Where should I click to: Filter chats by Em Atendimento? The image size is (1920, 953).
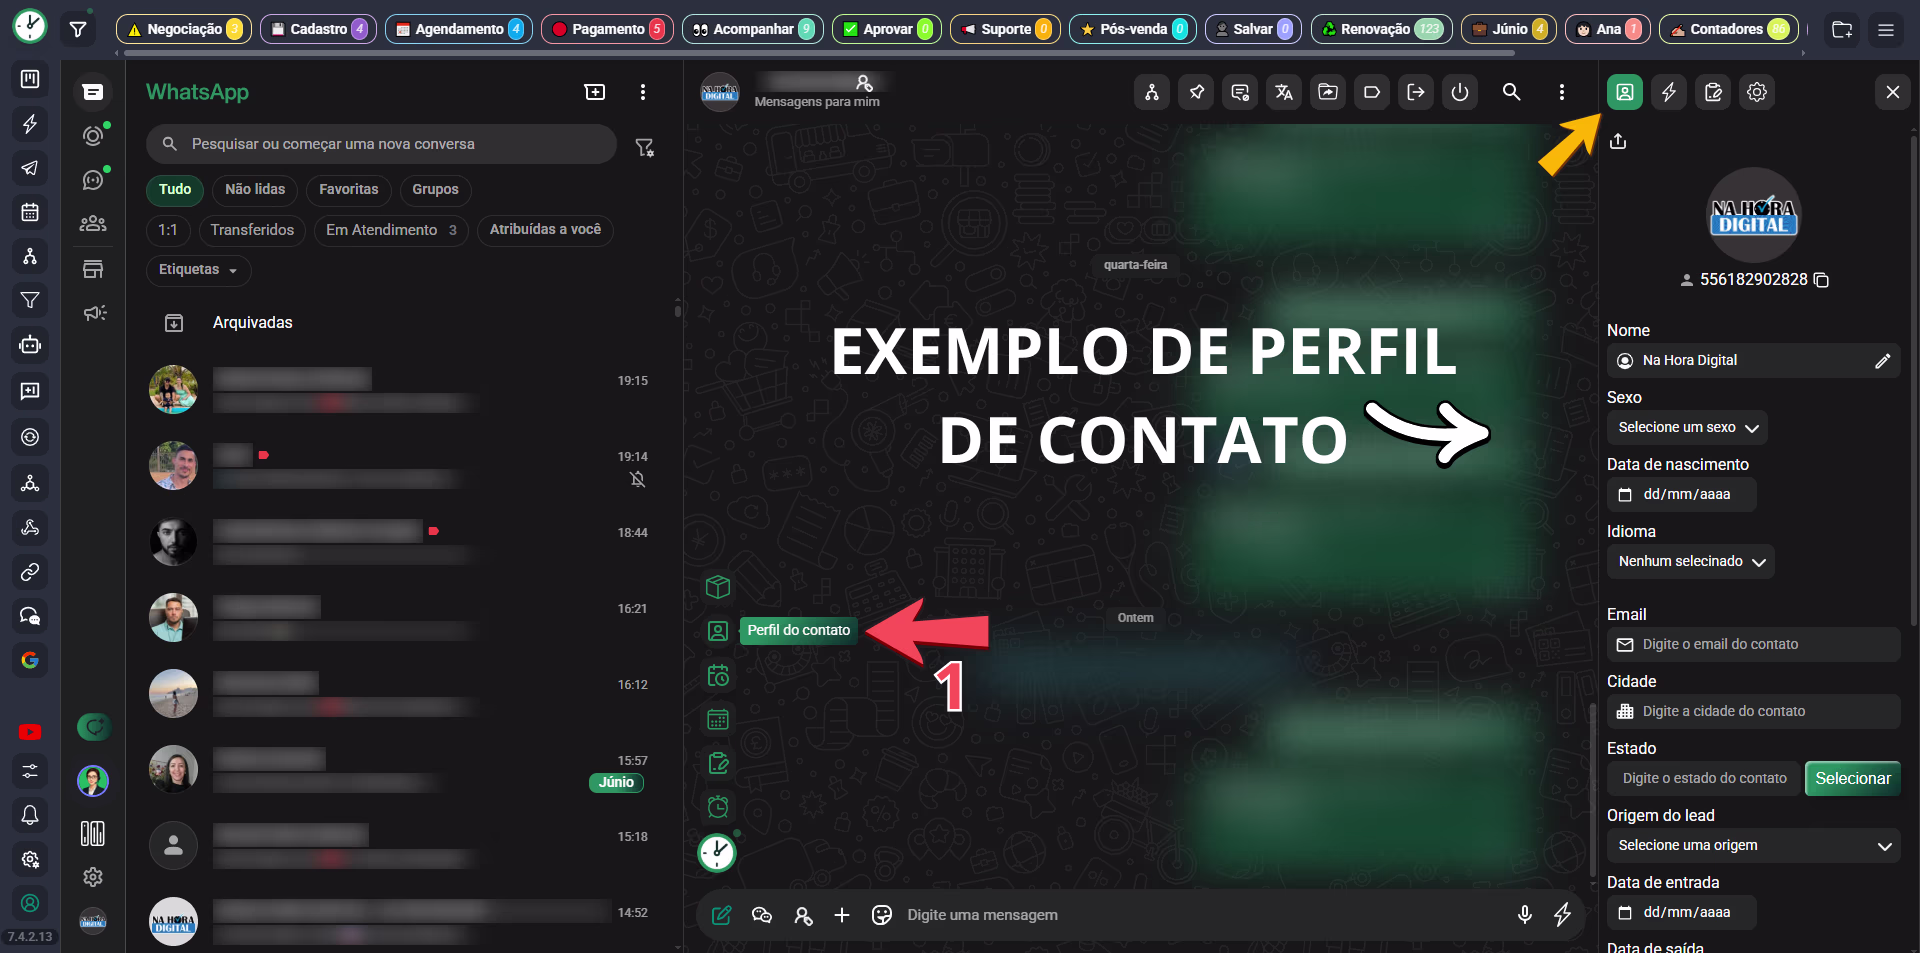(x=391, y=230)
